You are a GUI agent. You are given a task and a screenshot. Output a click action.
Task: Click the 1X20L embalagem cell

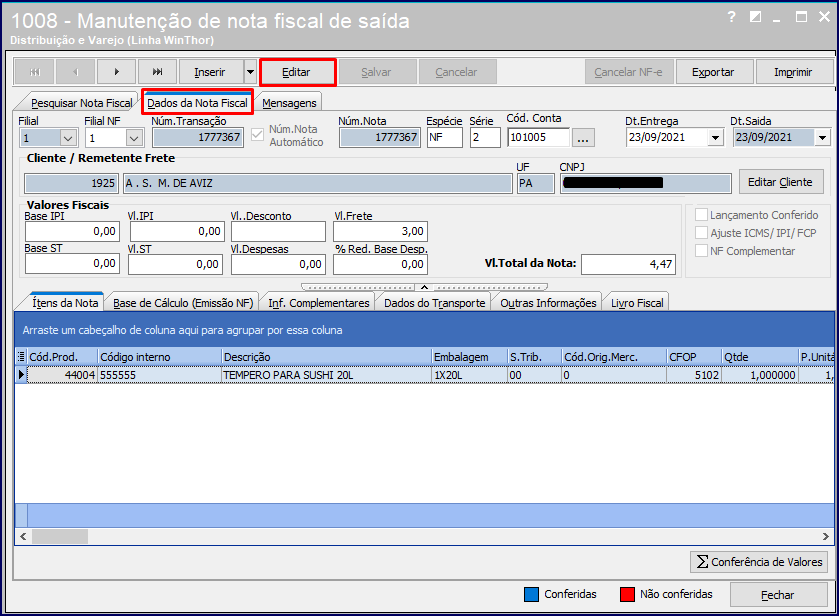[469, 375]
